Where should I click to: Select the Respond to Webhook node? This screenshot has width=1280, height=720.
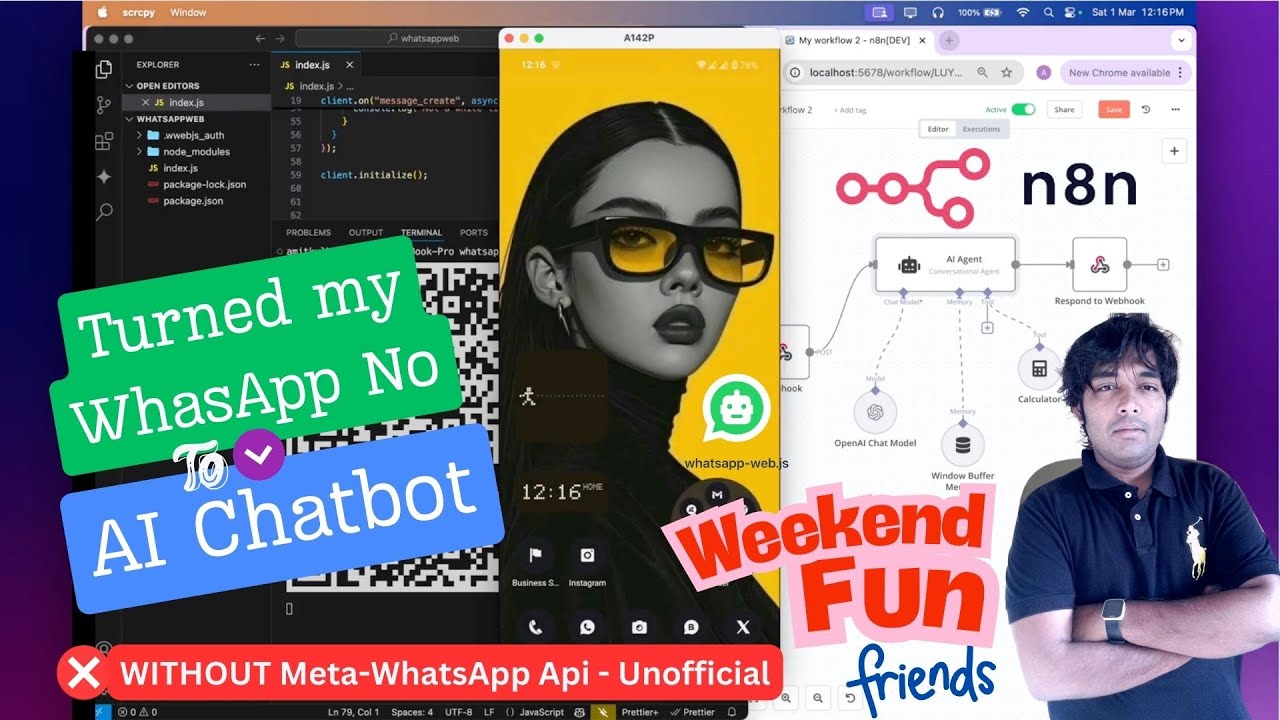point(1099,264)
